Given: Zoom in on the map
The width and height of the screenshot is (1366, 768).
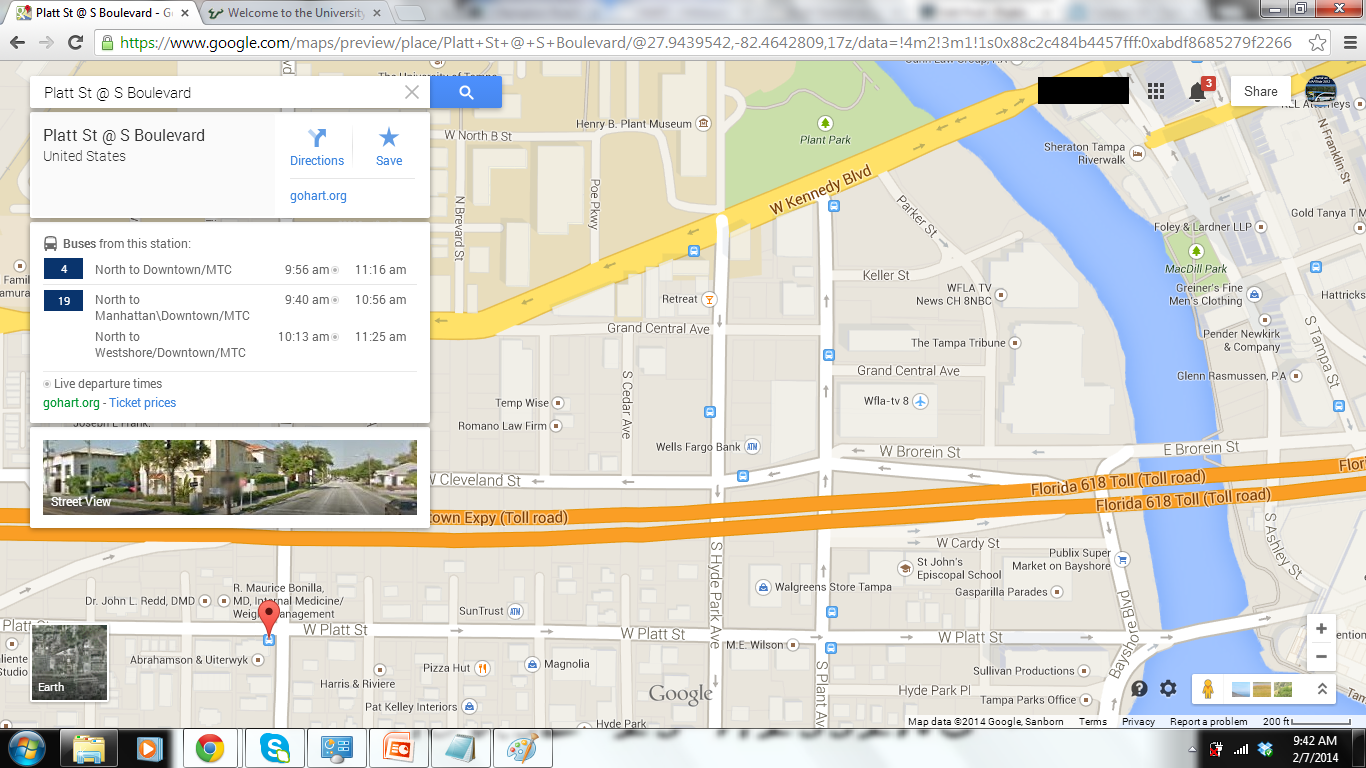Looking at the screenshot, I should tap(1321, 629).
